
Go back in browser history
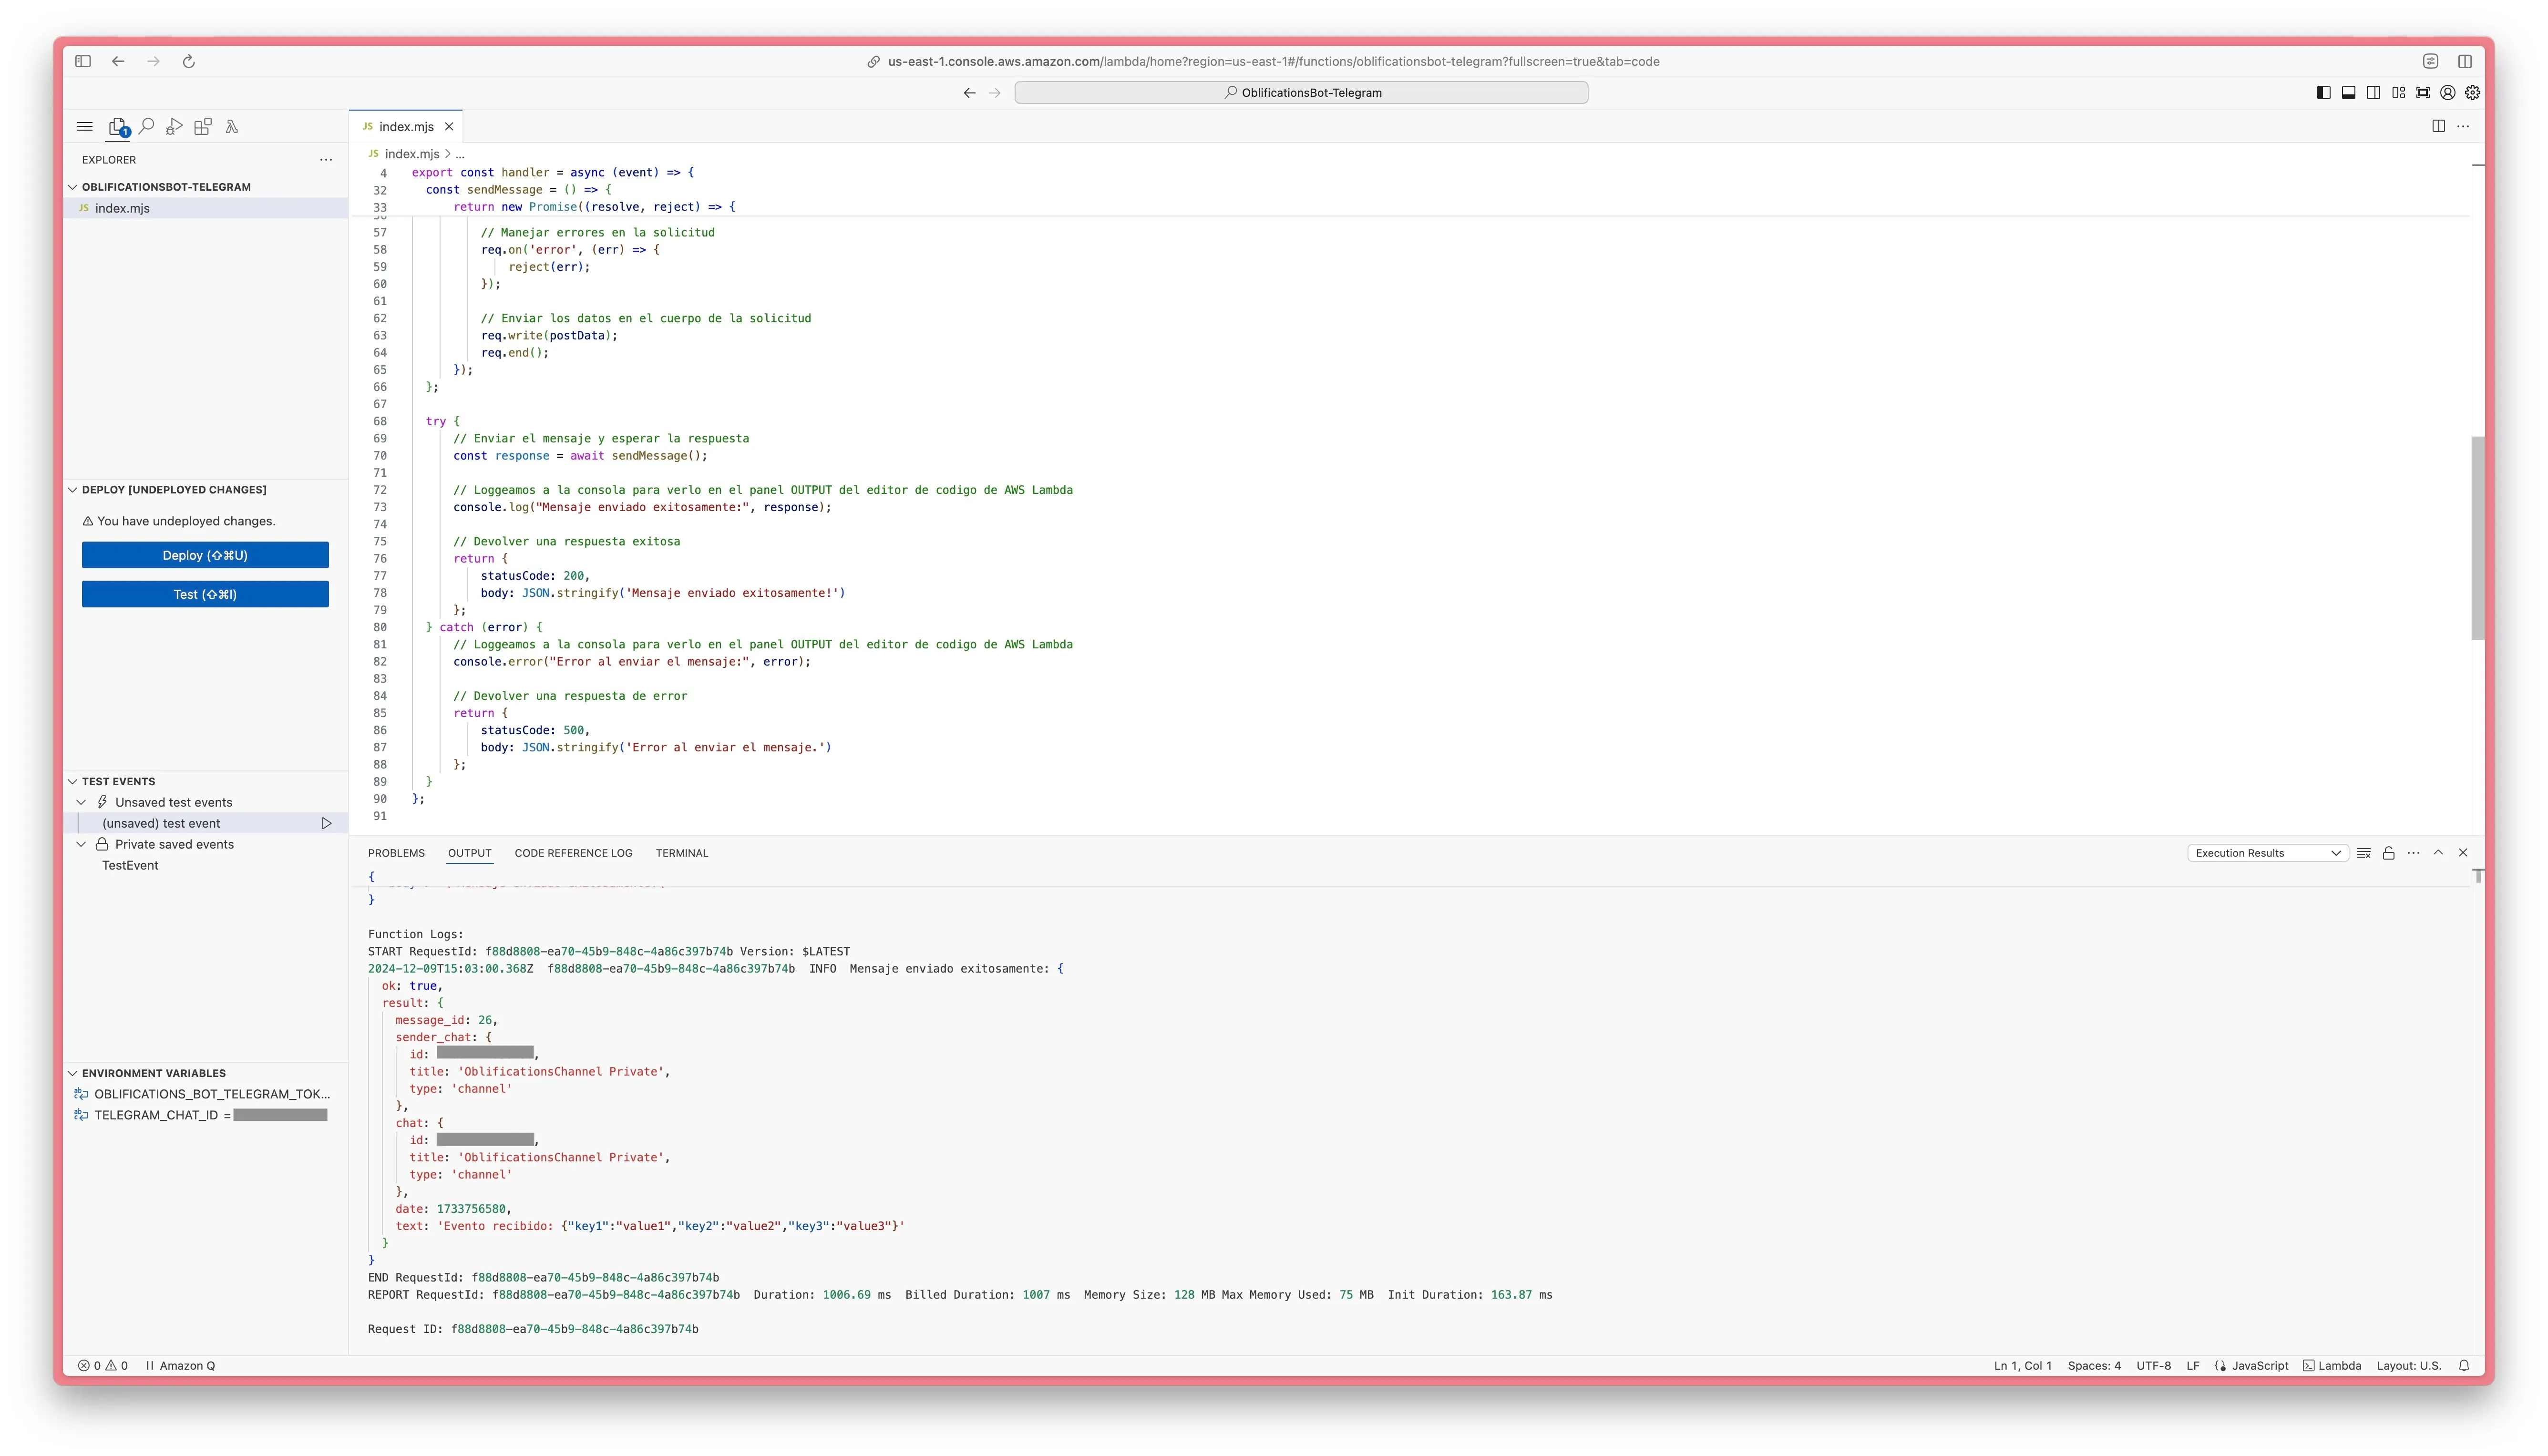(118, 61)
